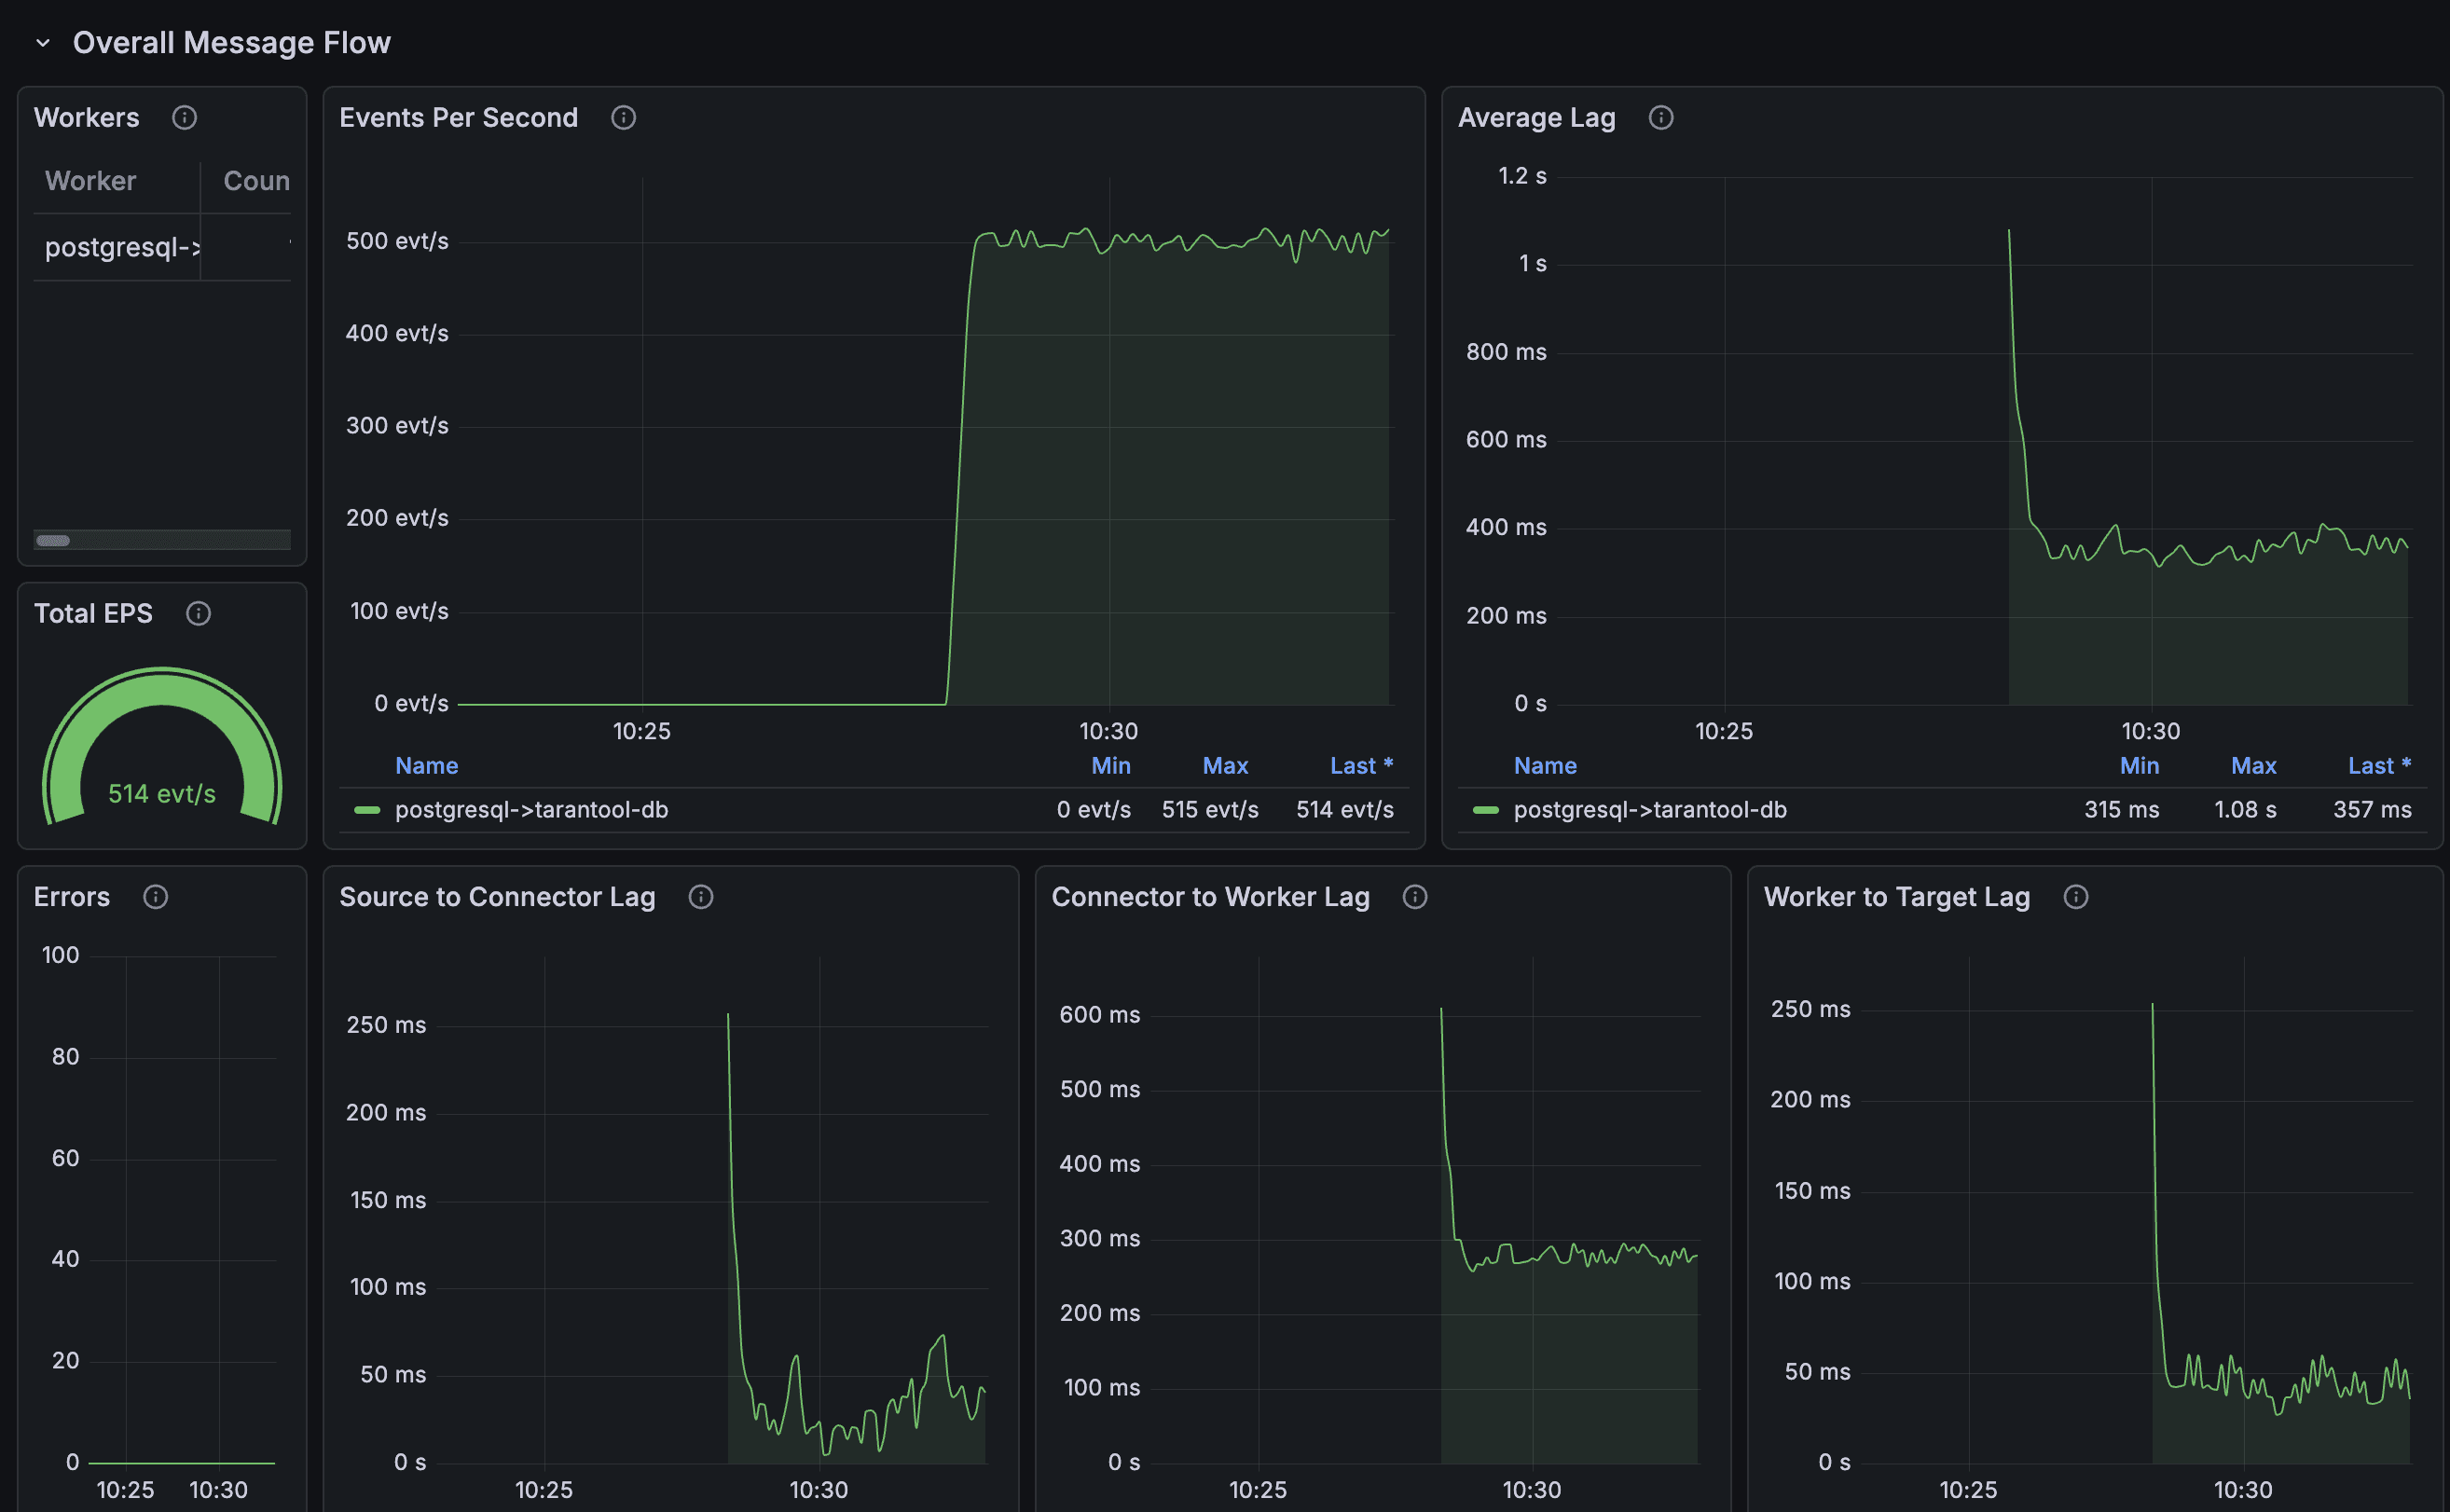Open the Total EPS panel title

[93, 614]
